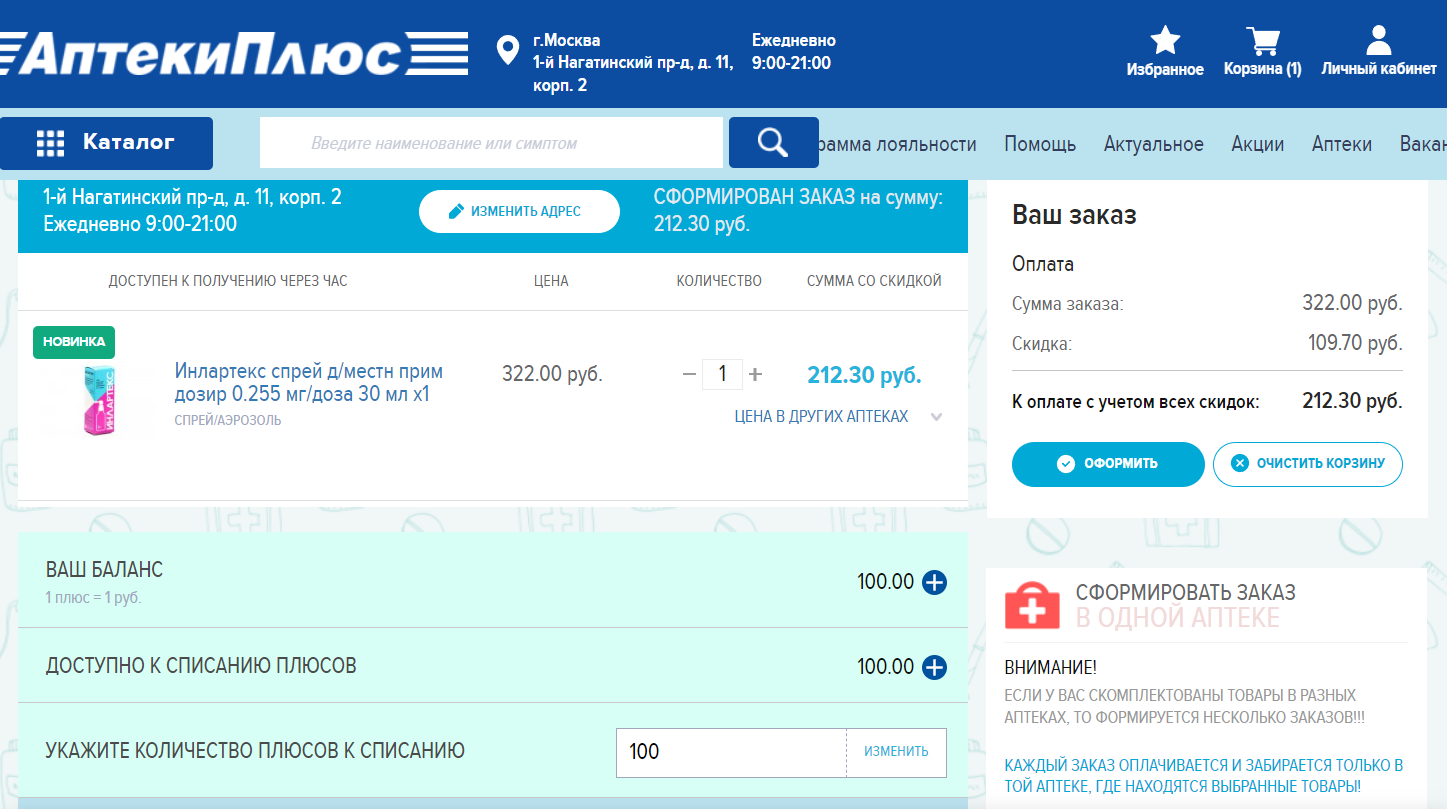Focus the search field for drug name

pyautogui.click(x=491, y=143)
